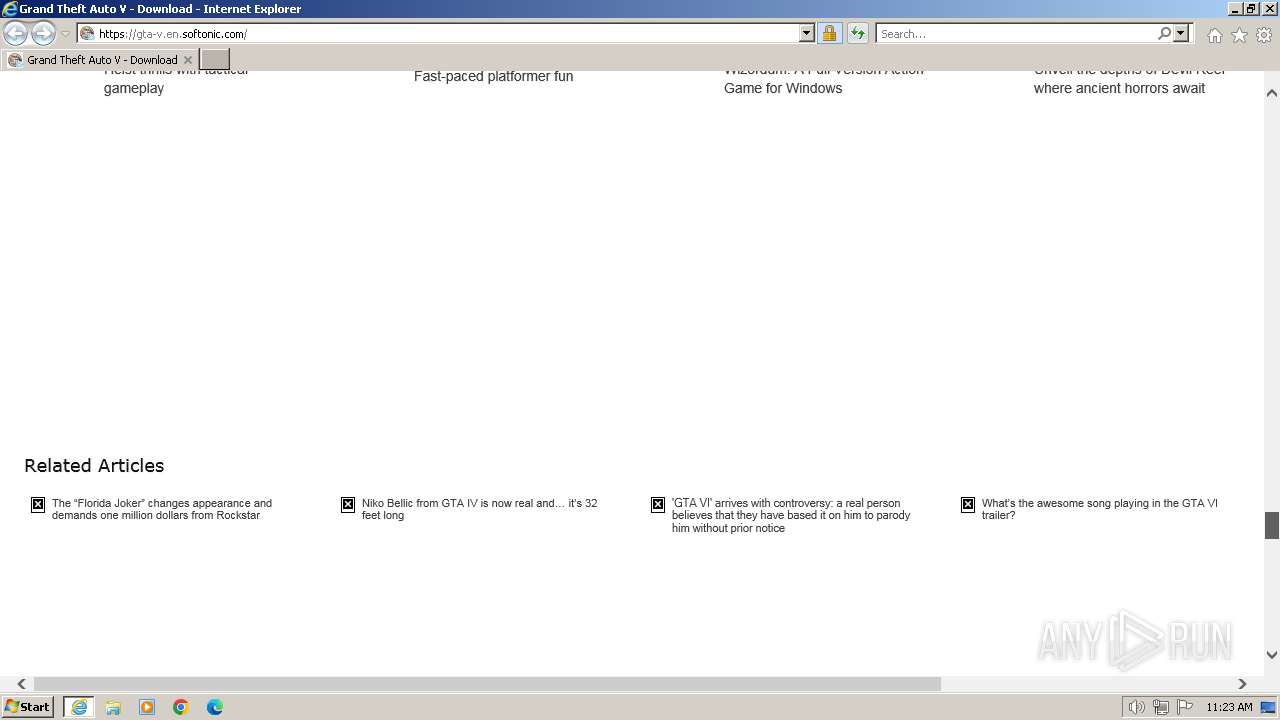Screen dimensions: 1280x720
Task: Click the horizontal scrollbar right arrow
Action: [x=1242, y=684]
